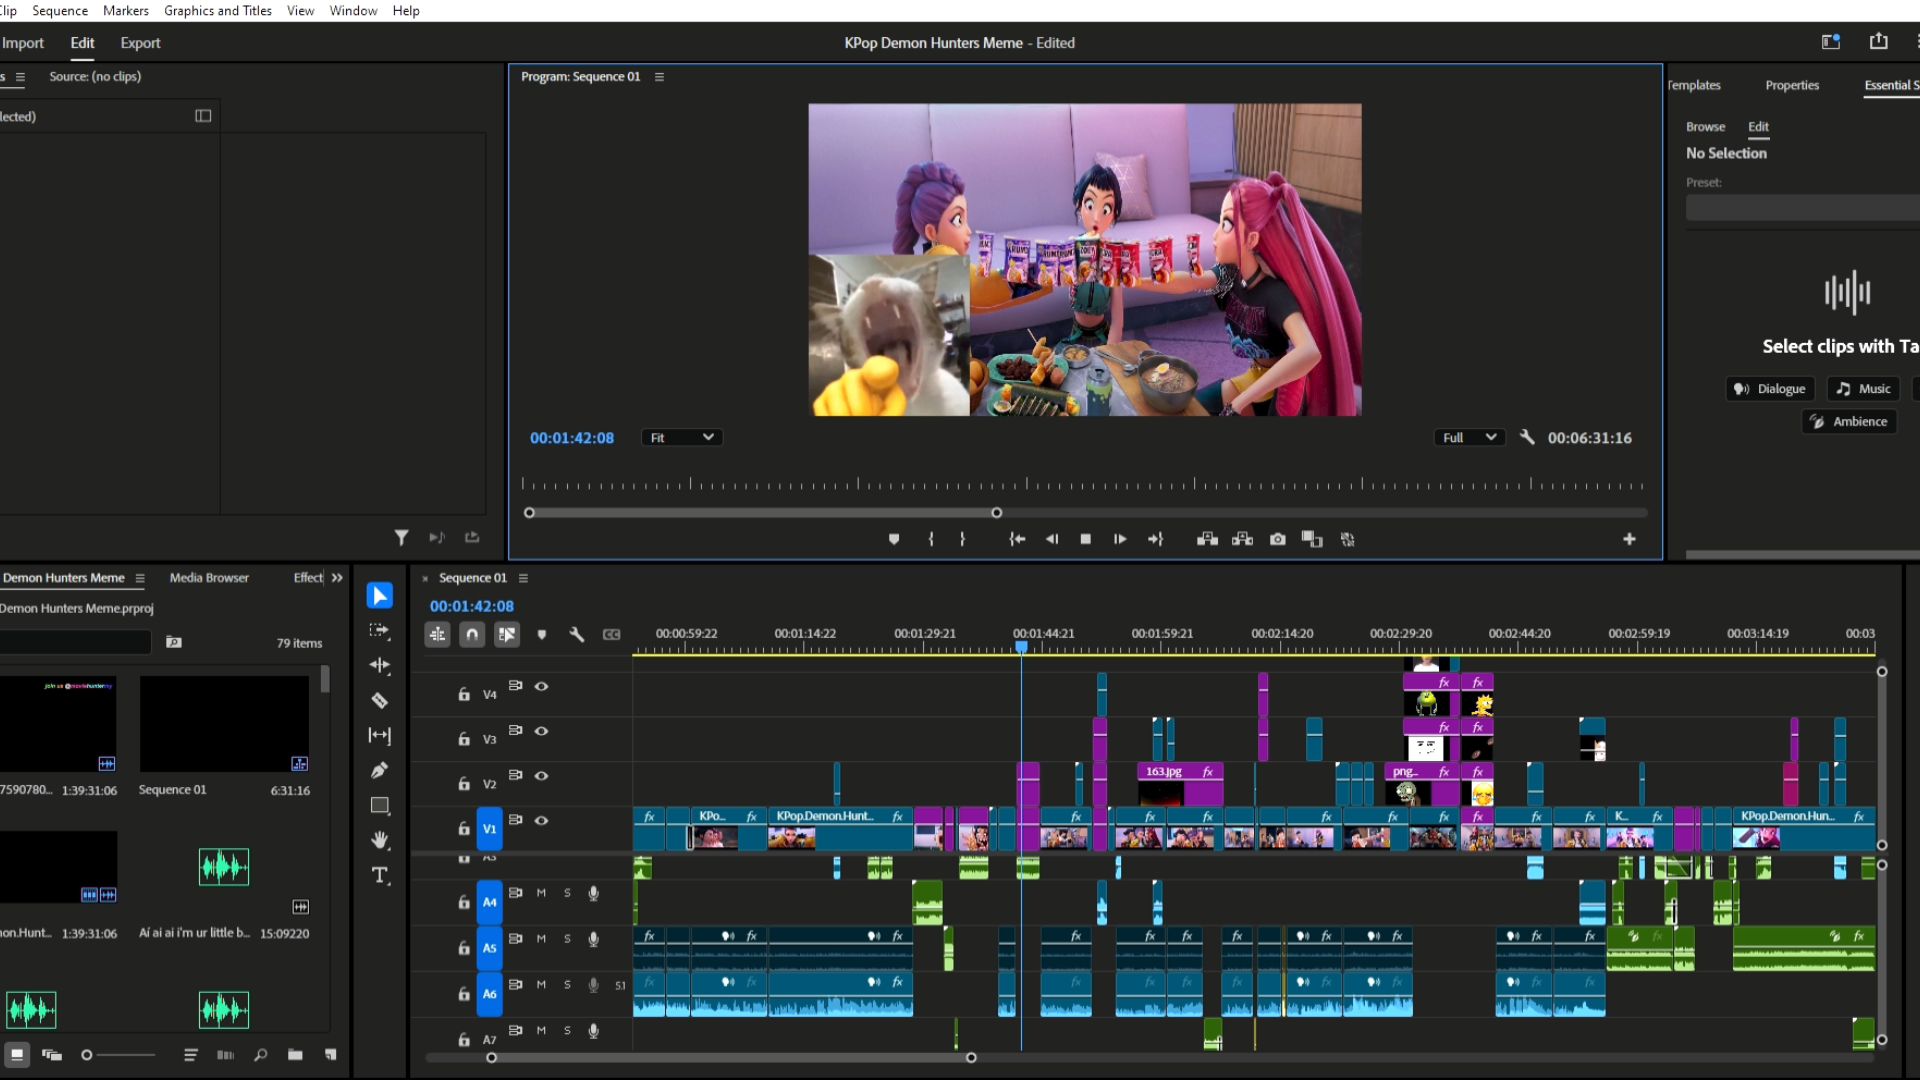Open the Sequence 01 timeline panel menu
Image resolution: width=1920 pixels, height=1080 pixels.
pyautogui.click(x=523, y=578)
